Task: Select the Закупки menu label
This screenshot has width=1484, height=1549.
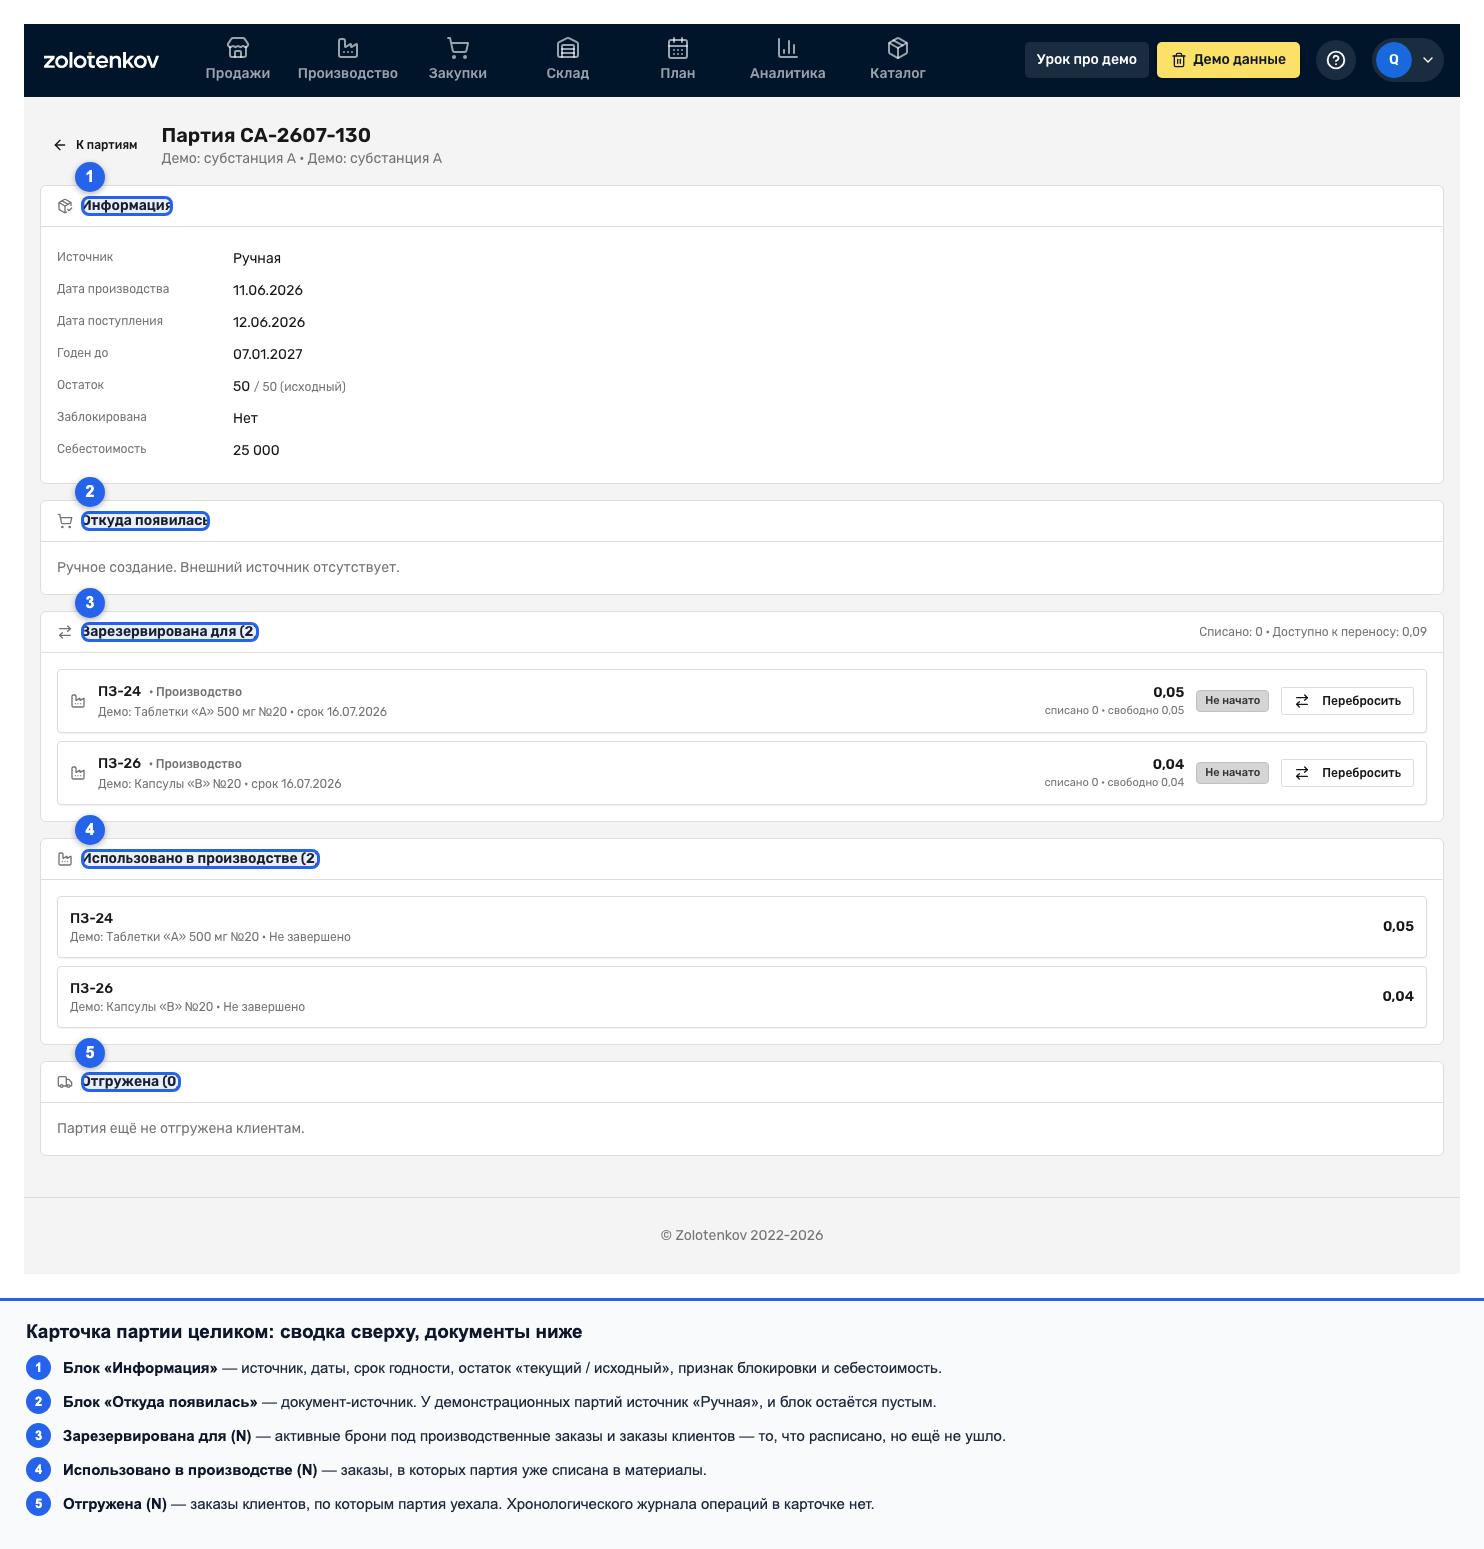Action: [x=458, y=73]
